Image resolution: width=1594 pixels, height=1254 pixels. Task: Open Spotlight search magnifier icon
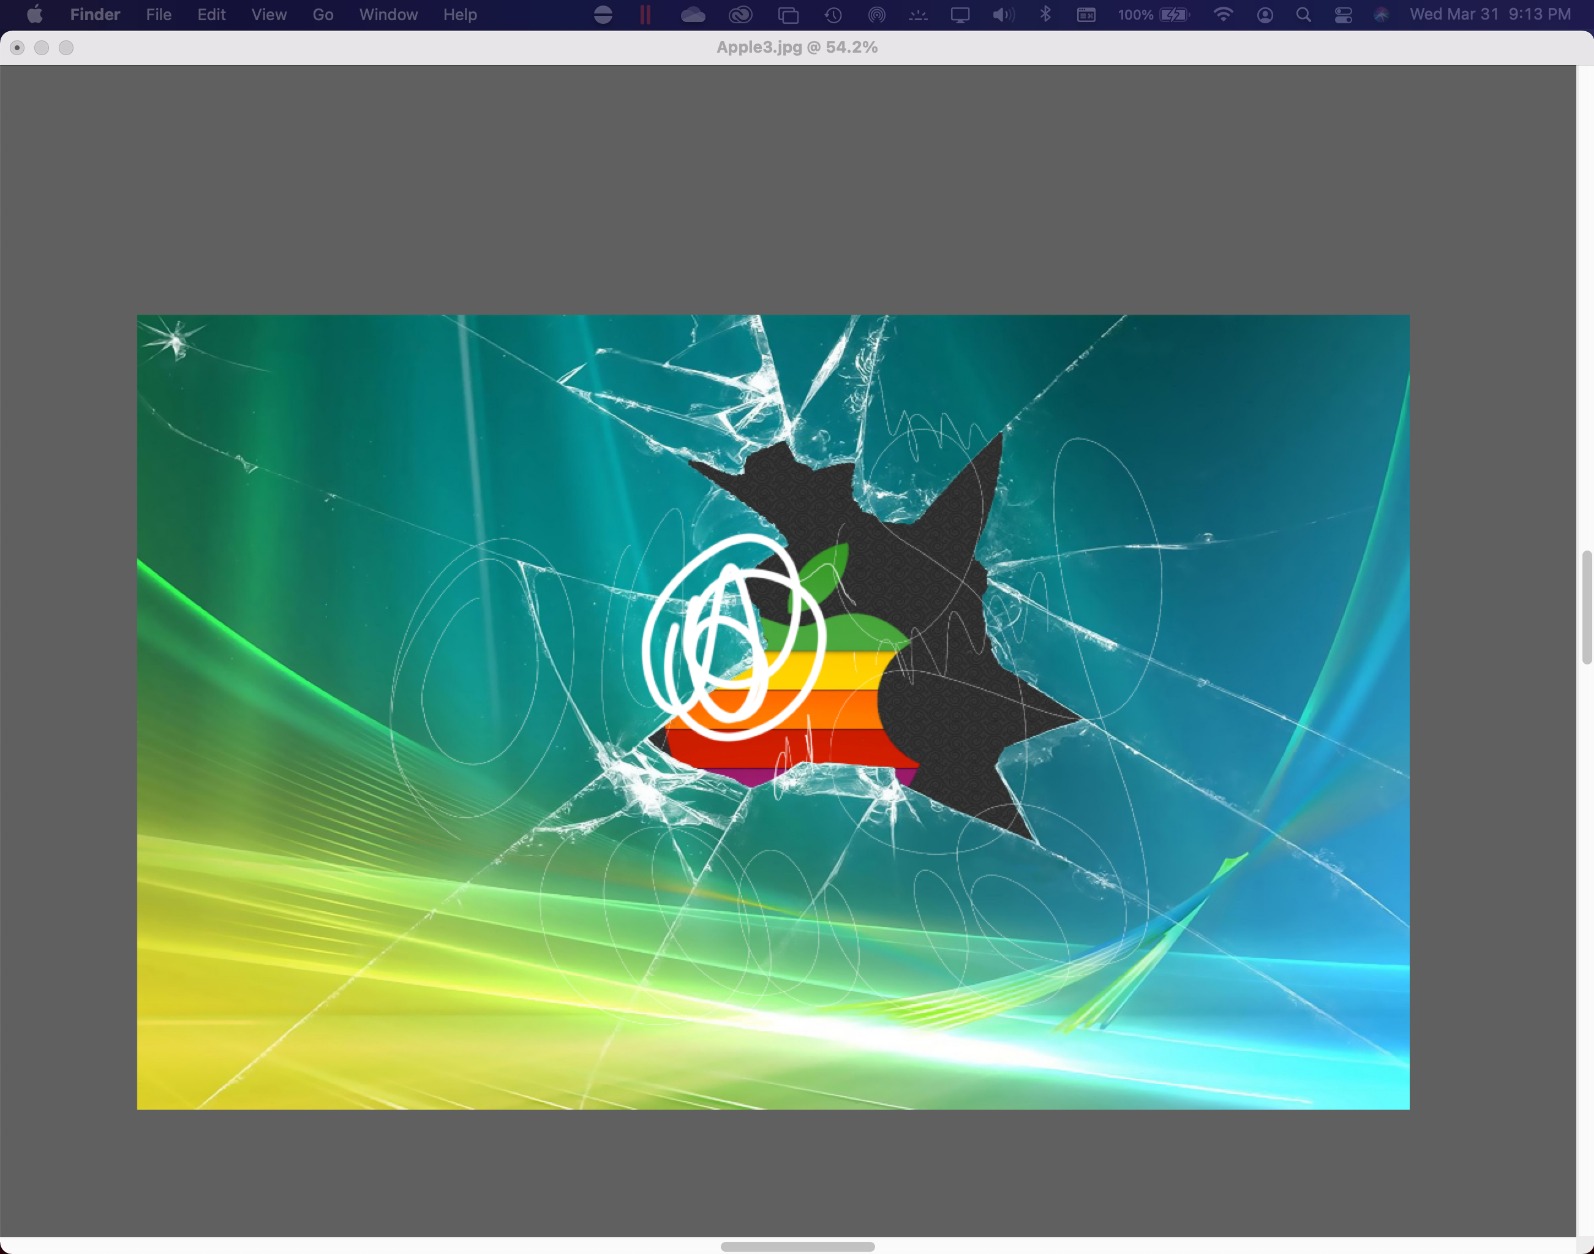[1303, 15]
